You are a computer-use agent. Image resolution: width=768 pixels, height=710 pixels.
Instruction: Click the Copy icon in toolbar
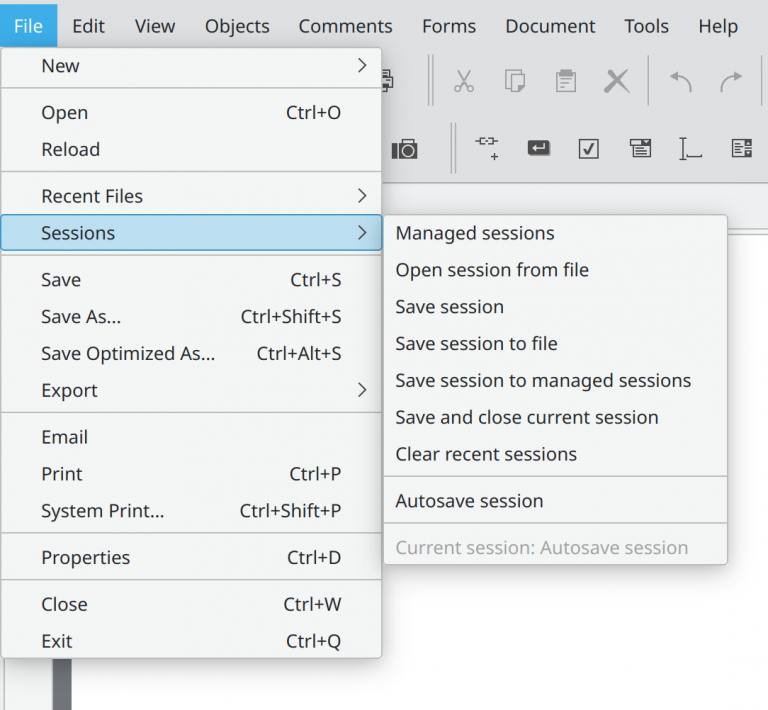[515, 81]
